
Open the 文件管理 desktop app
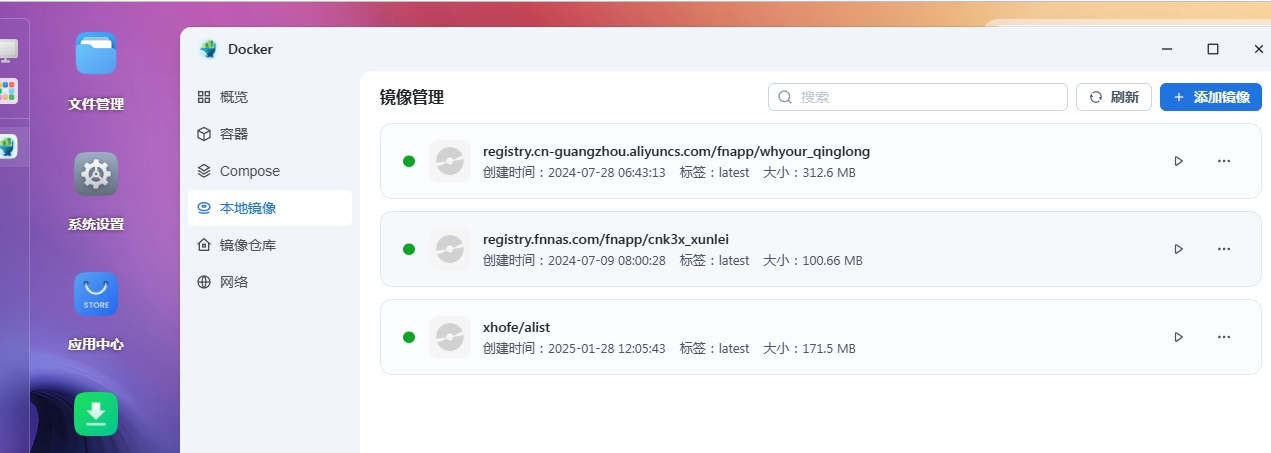(x=96, y=54)
